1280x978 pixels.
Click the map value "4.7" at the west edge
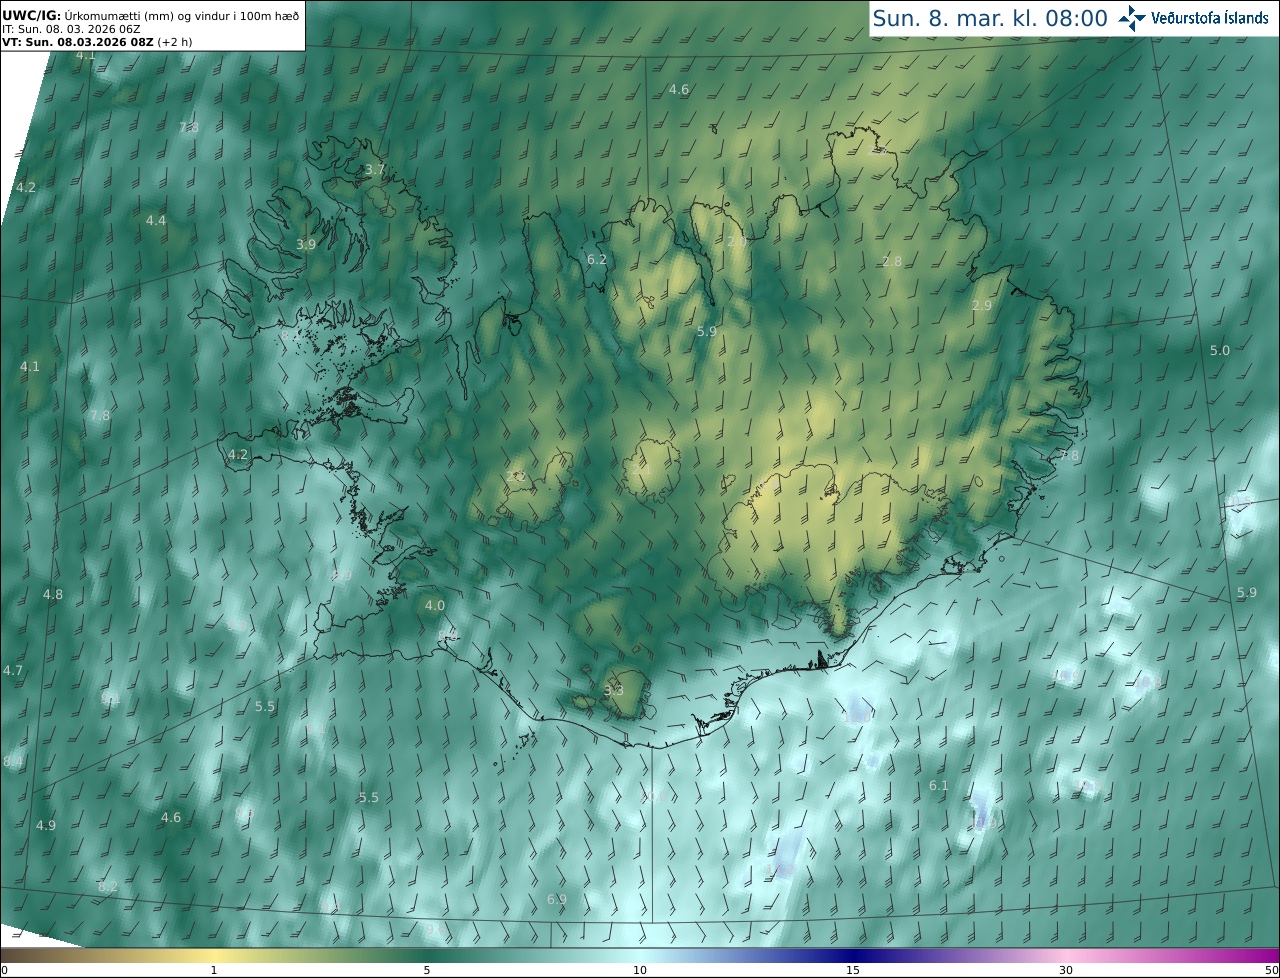coord(13,670)
